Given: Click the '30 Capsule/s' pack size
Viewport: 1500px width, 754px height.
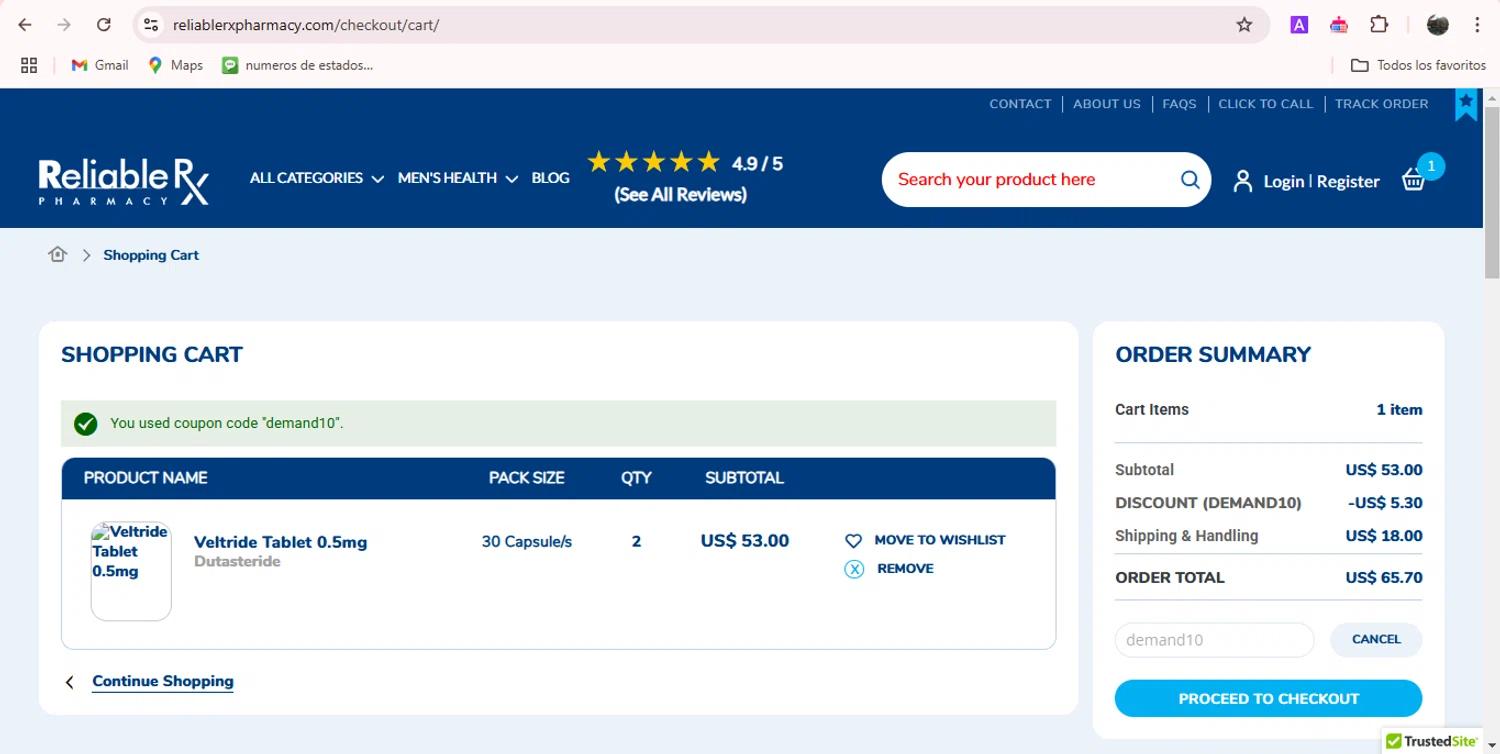Looking at the screenshot, I should (527, 542).
